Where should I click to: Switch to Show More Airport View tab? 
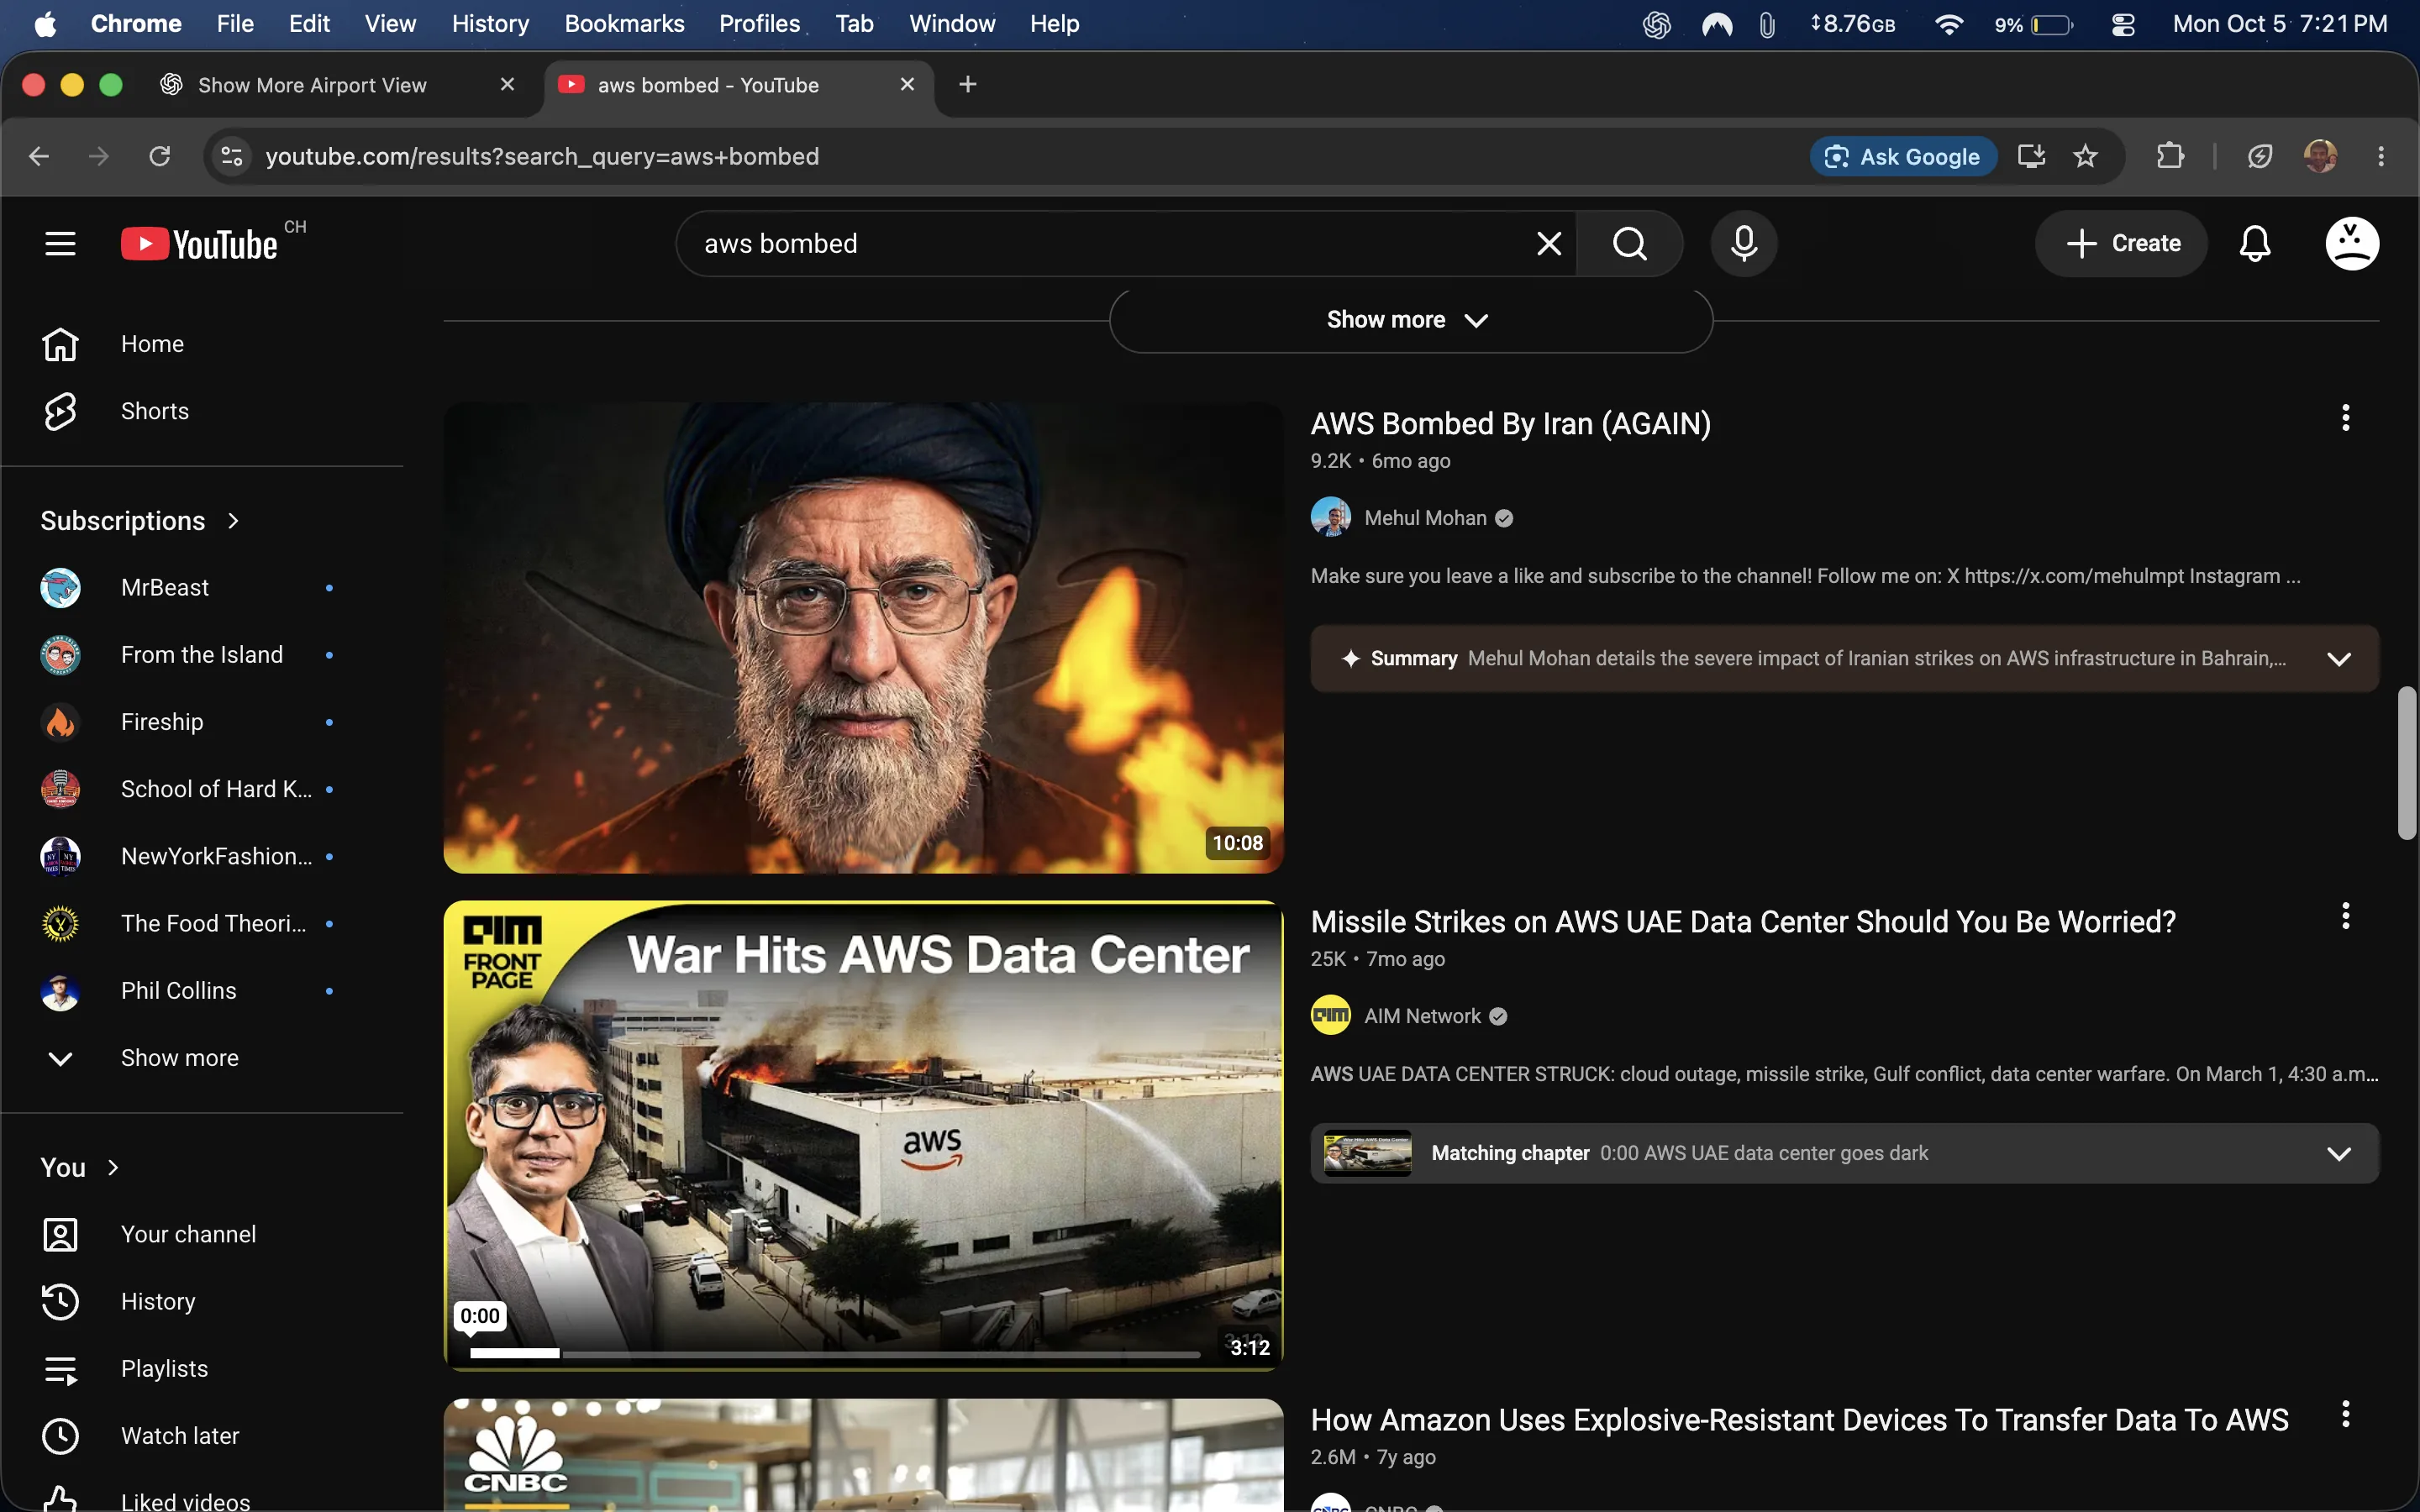coord(312,85)
